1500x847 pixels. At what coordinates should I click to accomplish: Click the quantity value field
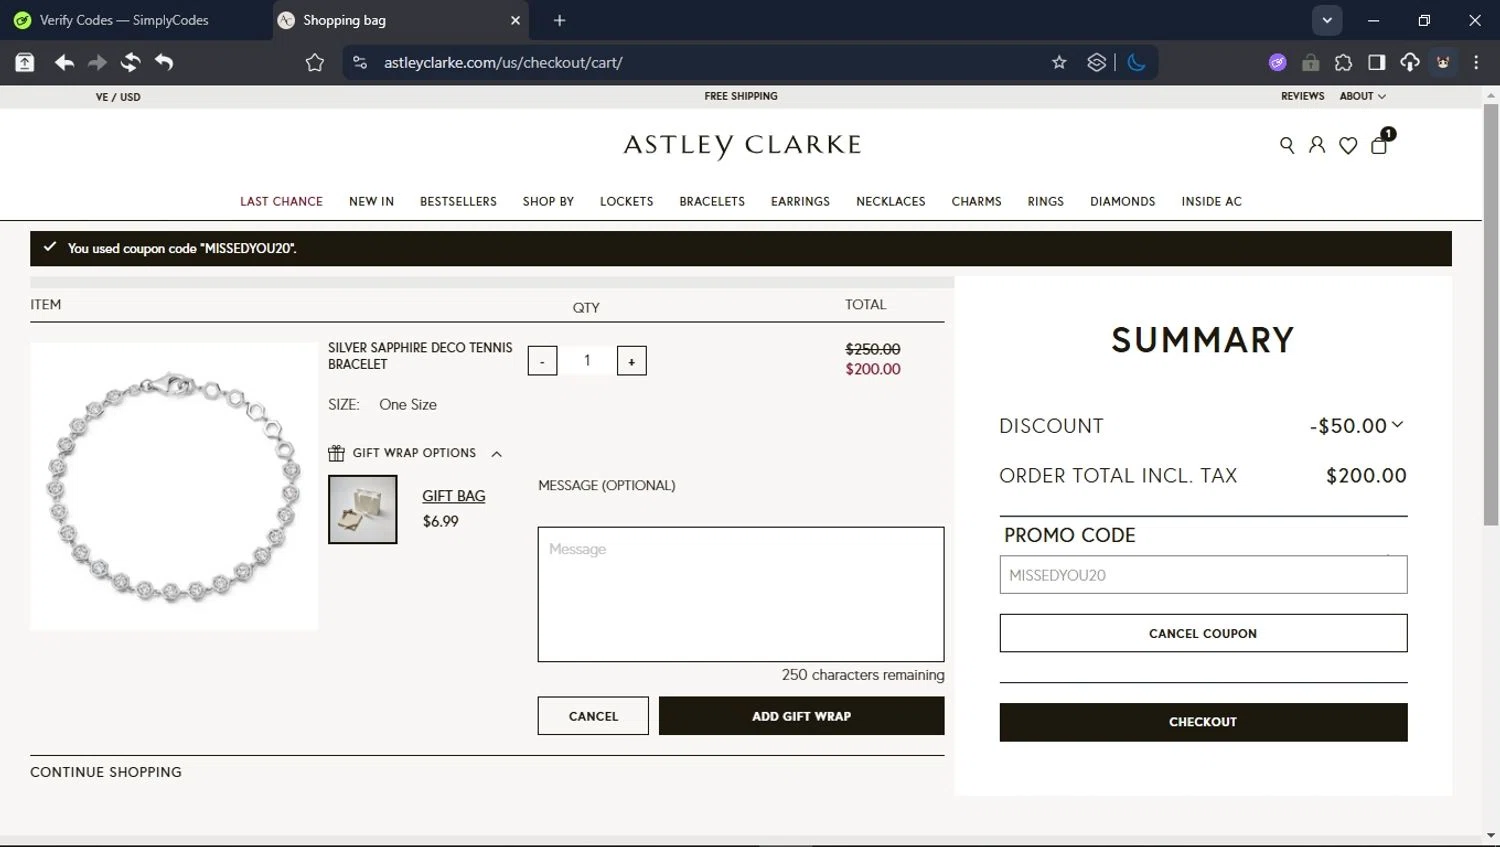click(587, 360)
